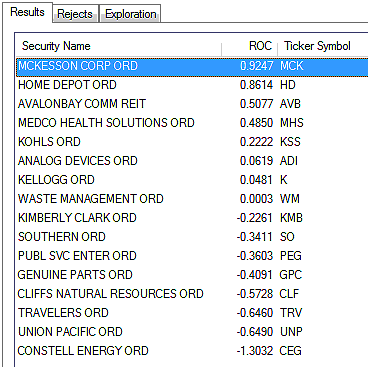Select the CONSTELL ENERGY ORD row
368x367 pixels.
(x=192, y=351)
